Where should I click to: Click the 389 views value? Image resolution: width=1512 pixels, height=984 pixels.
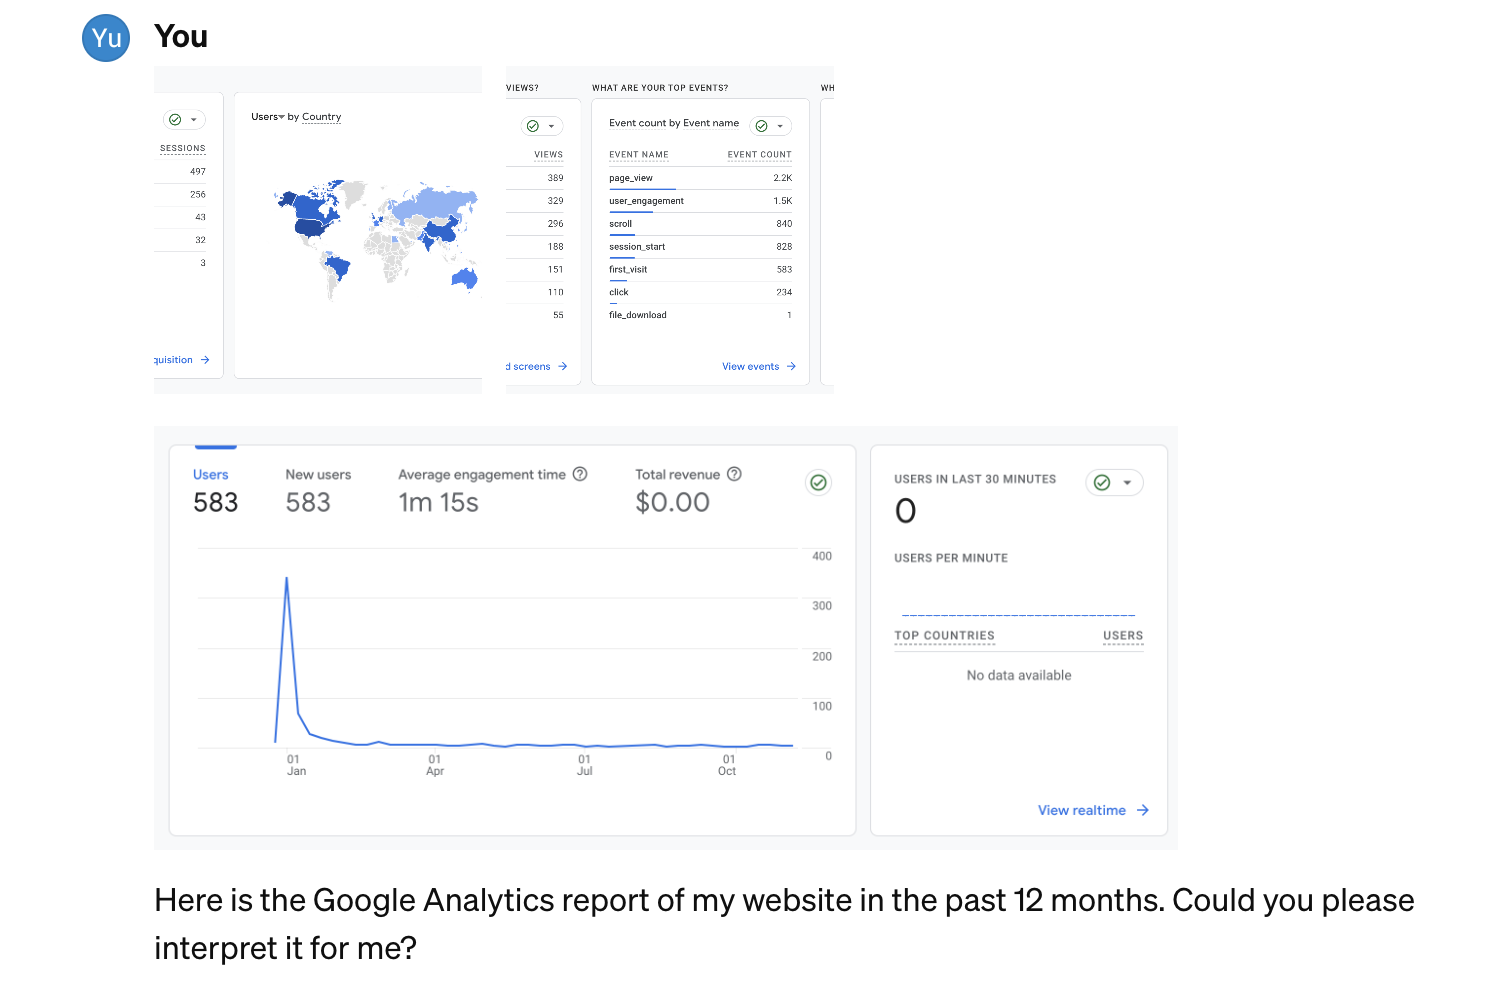tap(555, 178)
